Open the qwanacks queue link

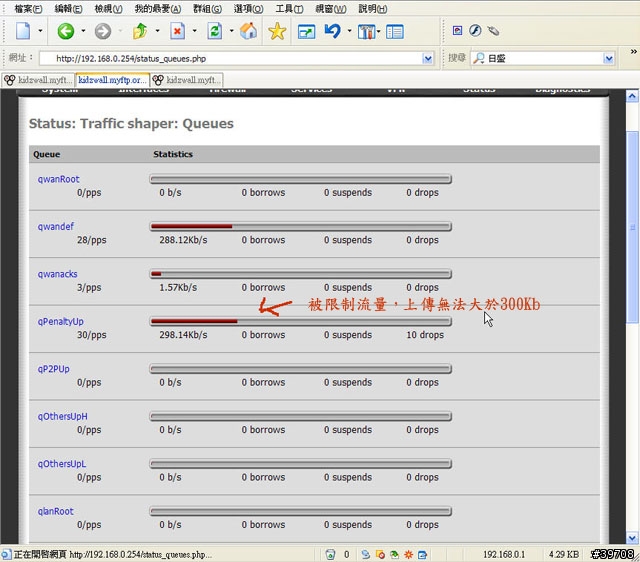click(57, 274)
